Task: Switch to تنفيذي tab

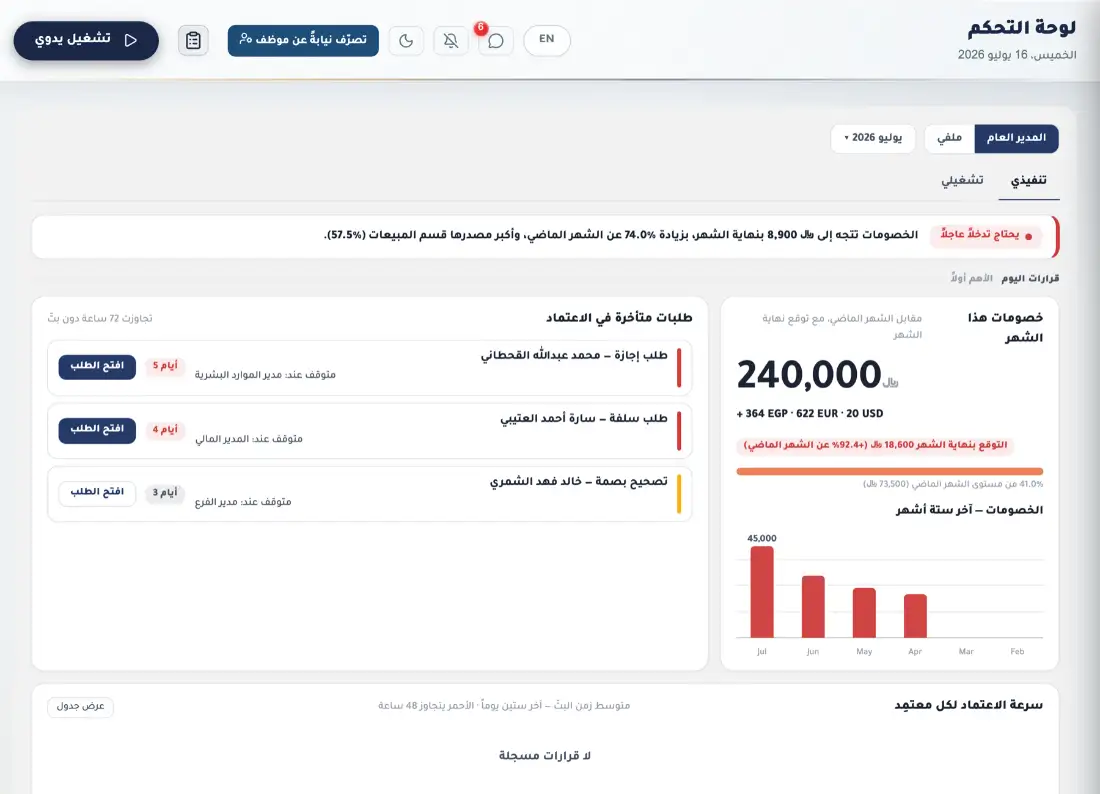Action: click(1028, 181)
